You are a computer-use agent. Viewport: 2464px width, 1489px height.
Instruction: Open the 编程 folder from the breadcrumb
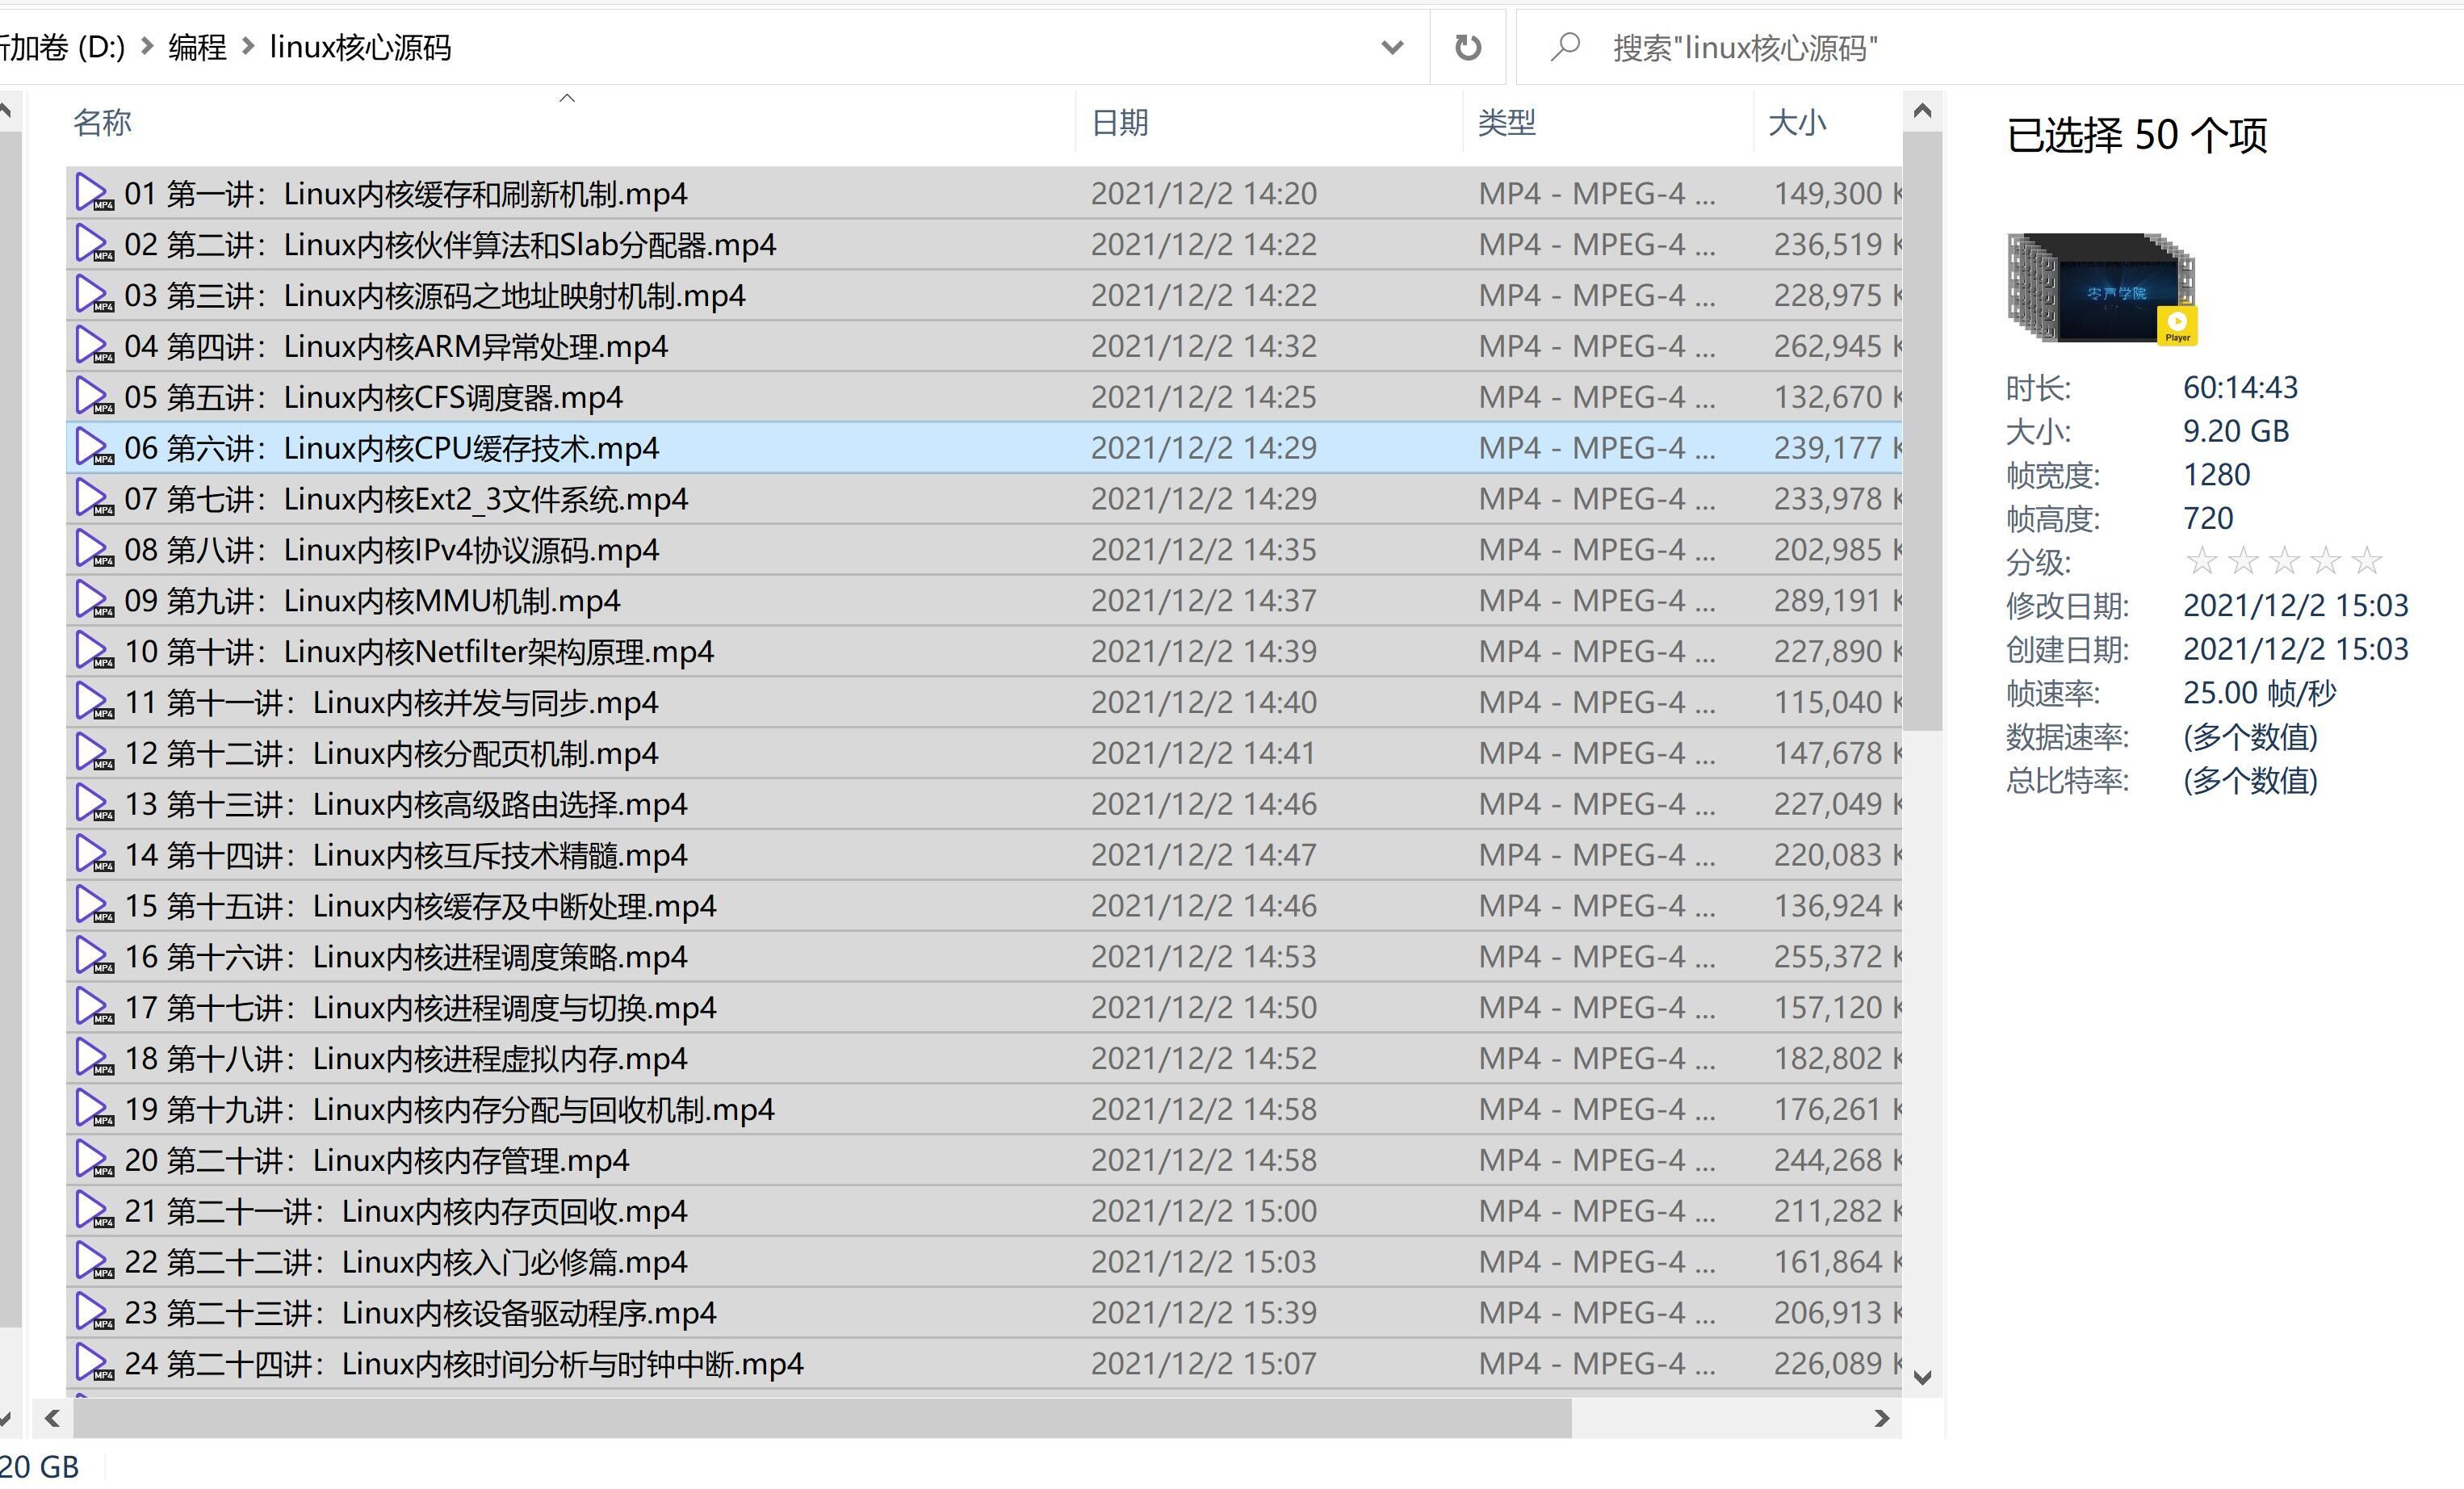pos(196,46)
